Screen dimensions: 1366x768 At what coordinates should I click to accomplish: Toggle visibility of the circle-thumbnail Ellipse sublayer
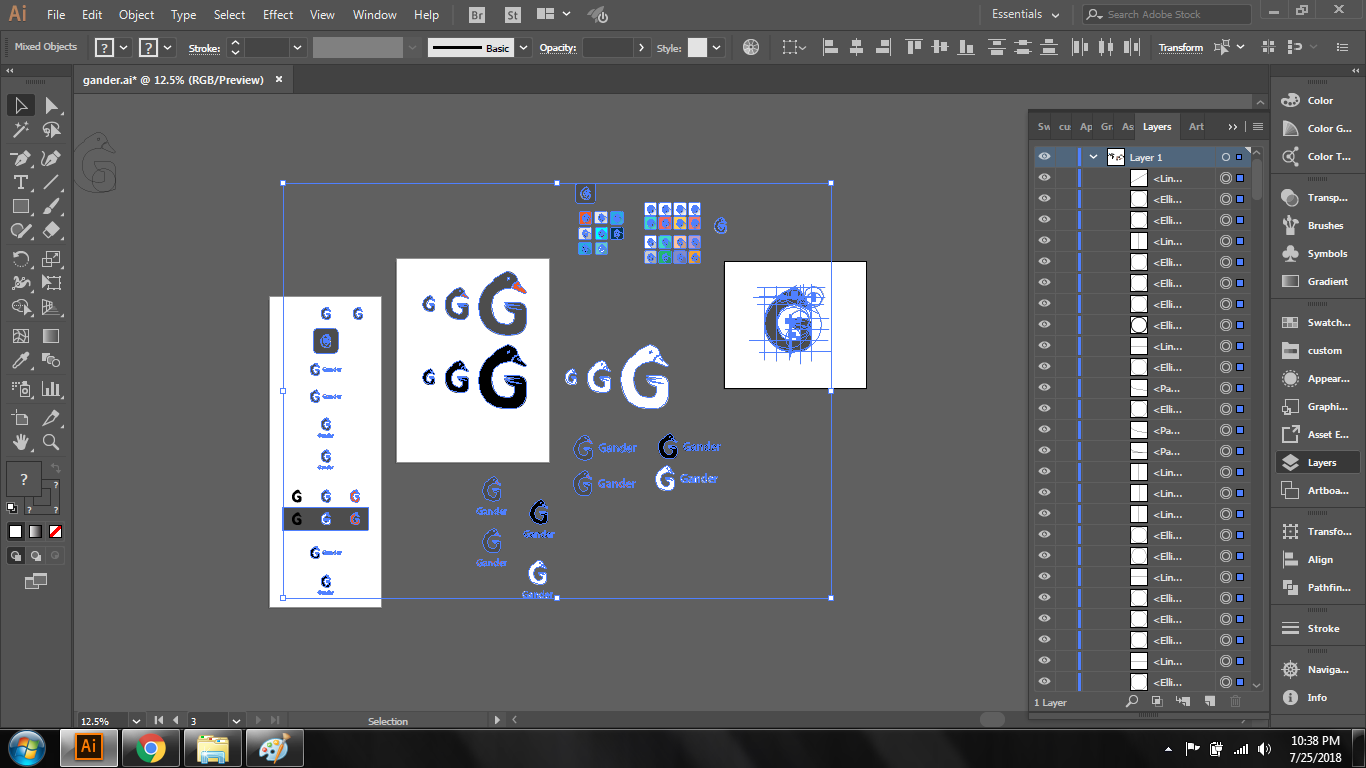tap(1044, 325)
